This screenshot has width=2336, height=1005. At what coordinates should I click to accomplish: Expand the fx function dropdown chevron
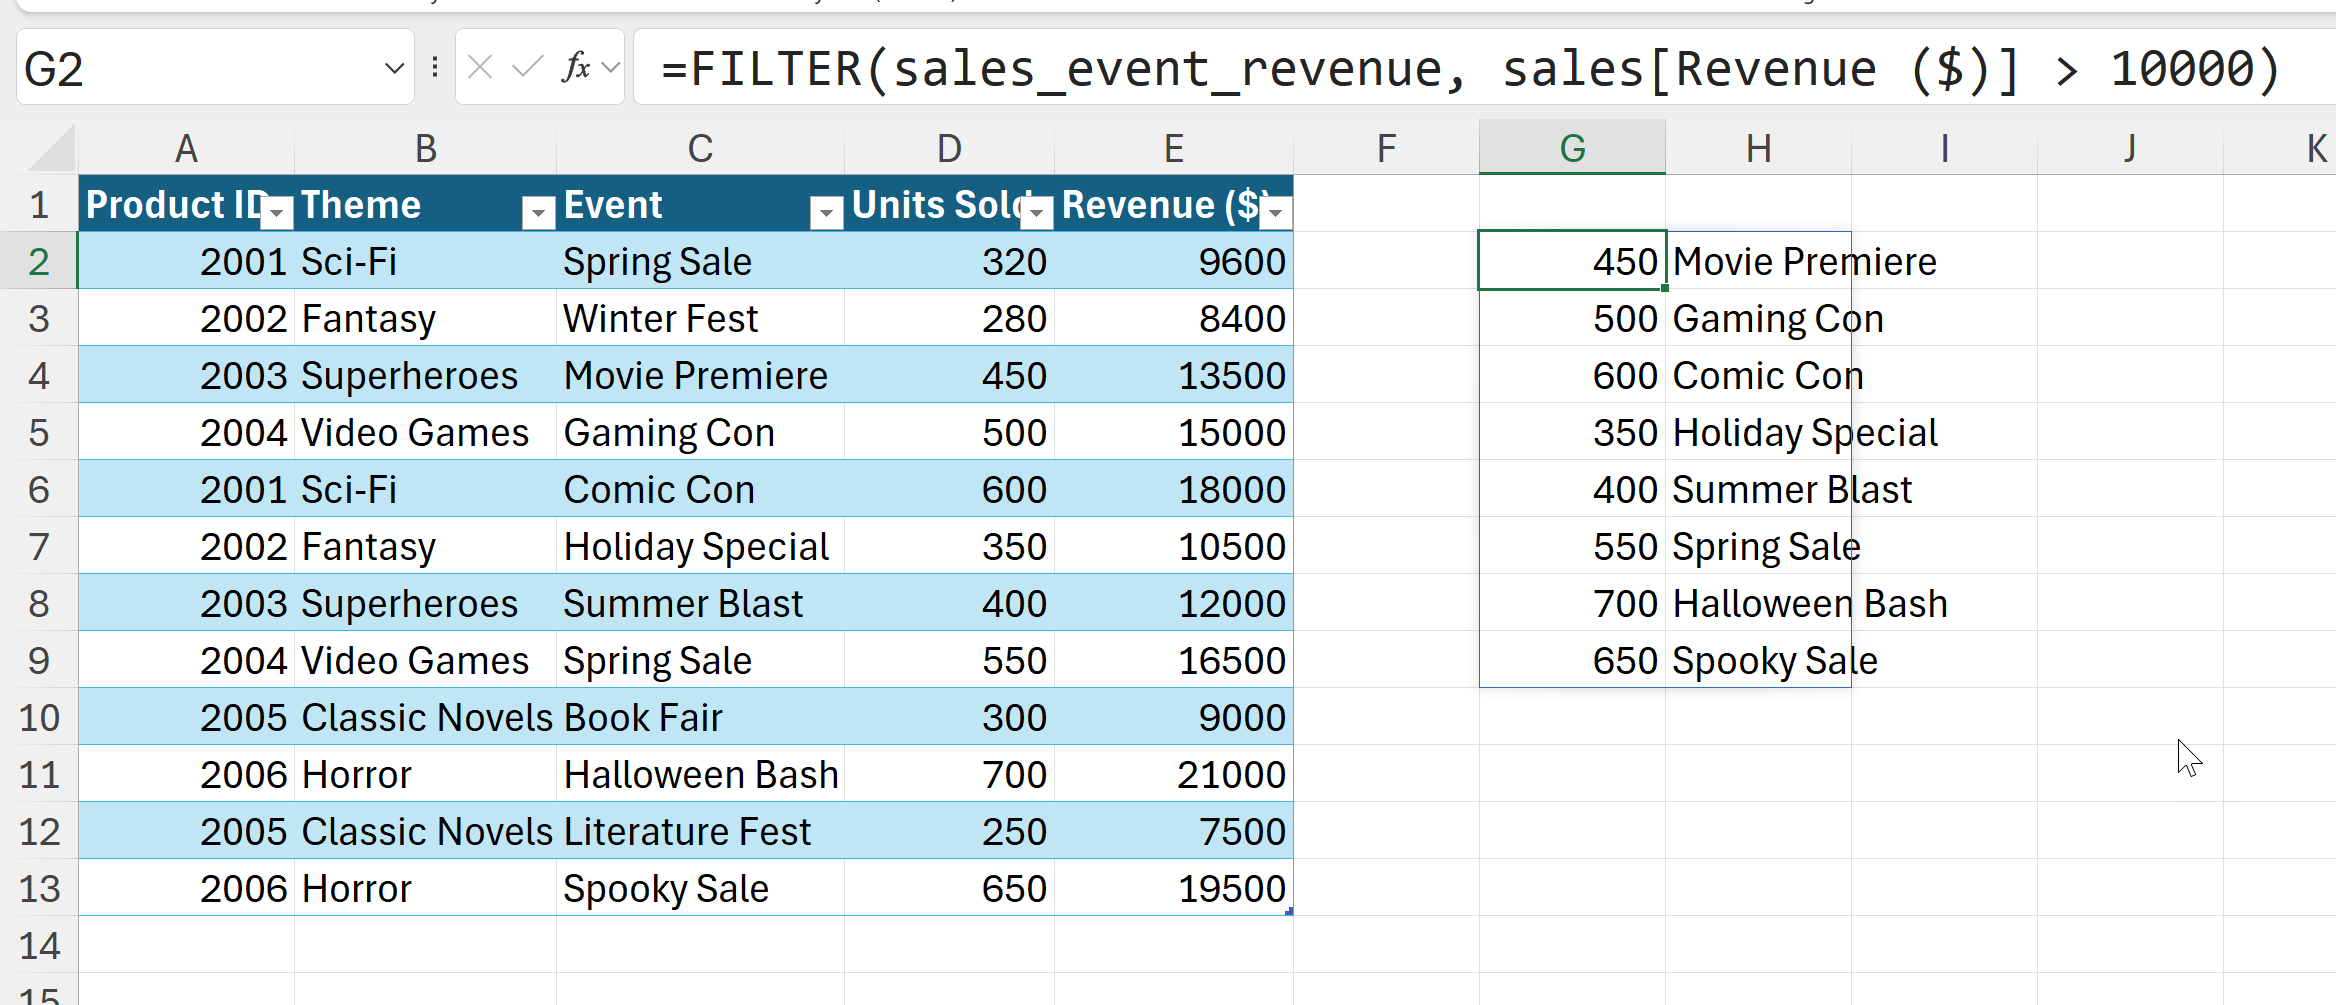[611, 67]
